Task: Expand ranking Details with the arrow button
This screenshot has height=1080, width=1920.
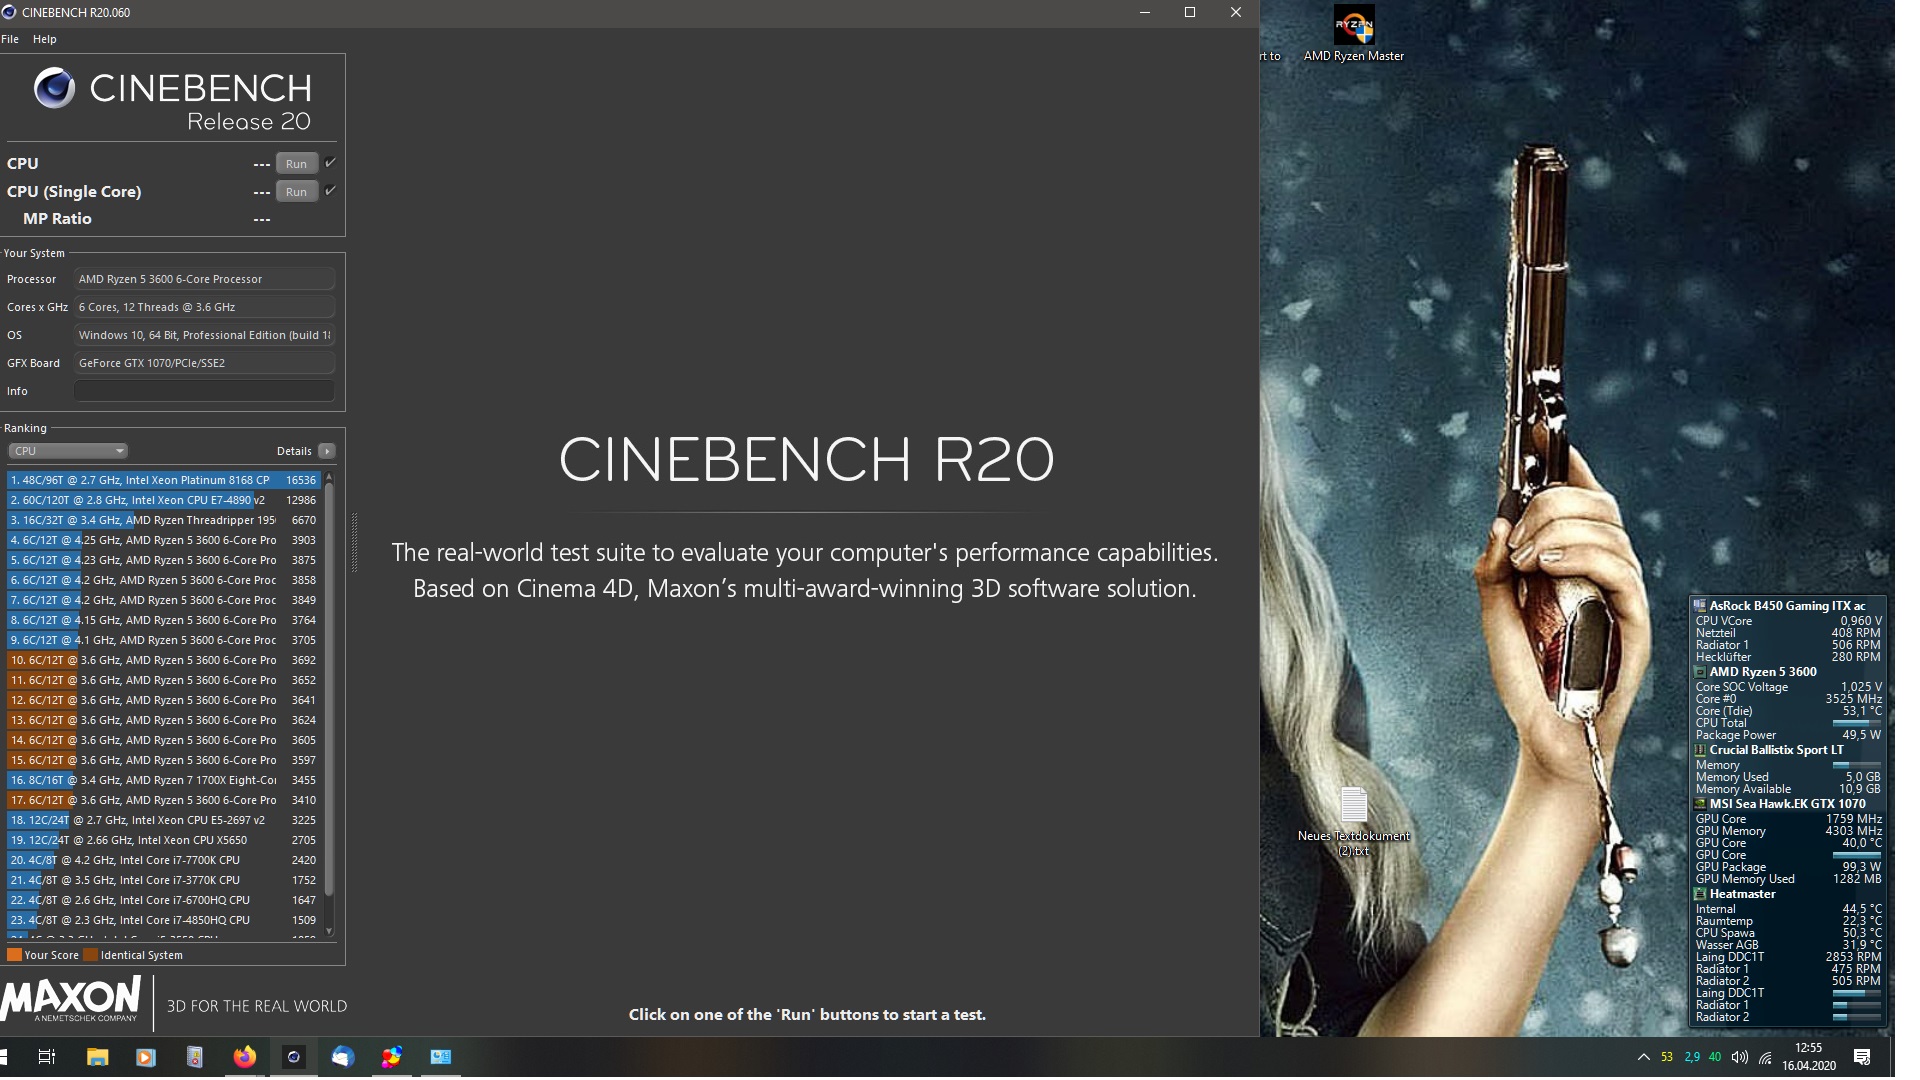Action: pos(327,451)
